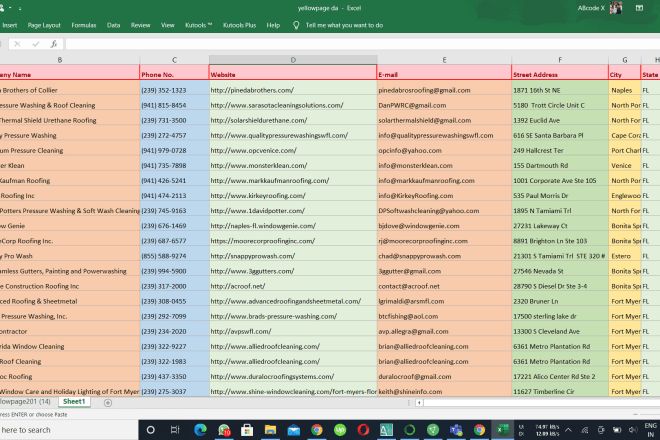Open the Mail app from the taskbar
This screenshot has height=440, width=660.
[294, 430]
